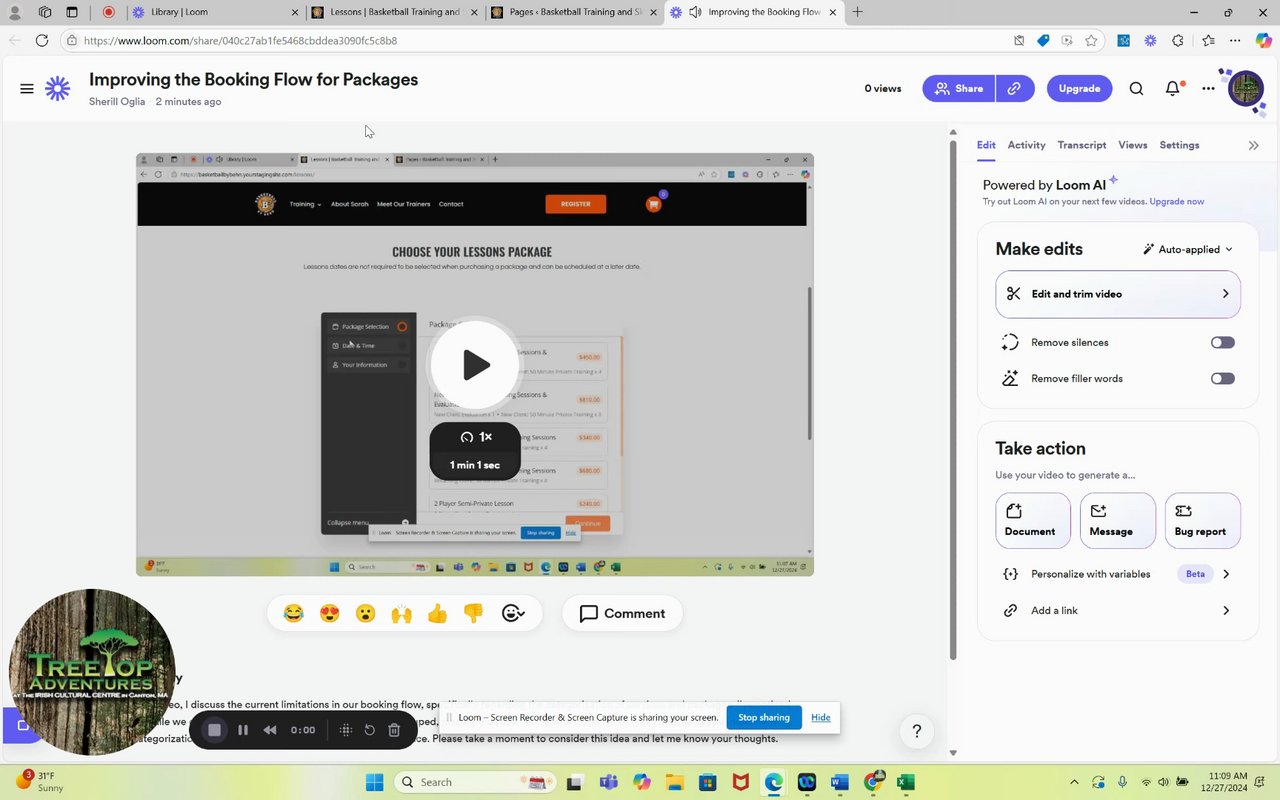This screenshot has width=1280, height=800.
Task: Switch to the Settings tab
Action: coord(1179,145)
